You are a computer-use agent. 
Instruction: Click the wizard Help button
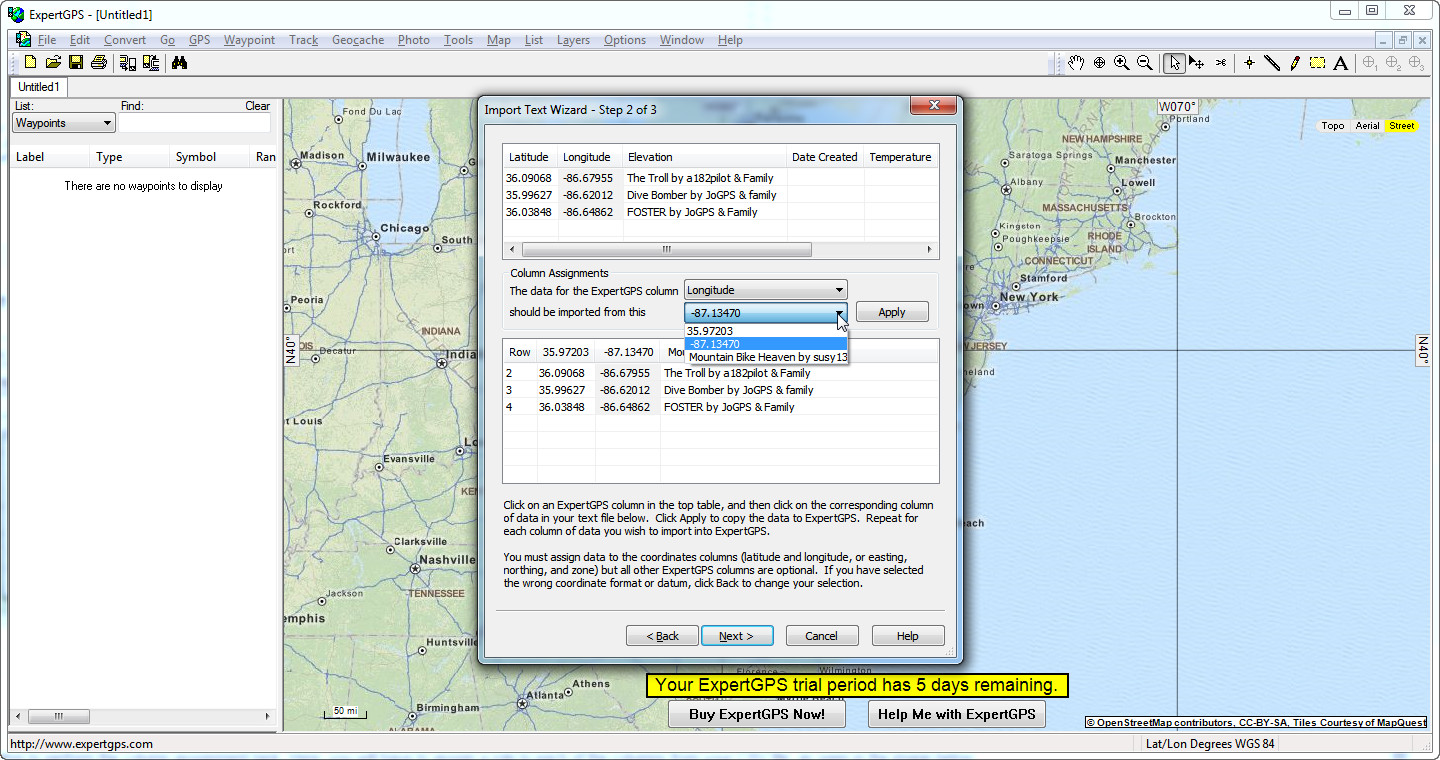908,636
